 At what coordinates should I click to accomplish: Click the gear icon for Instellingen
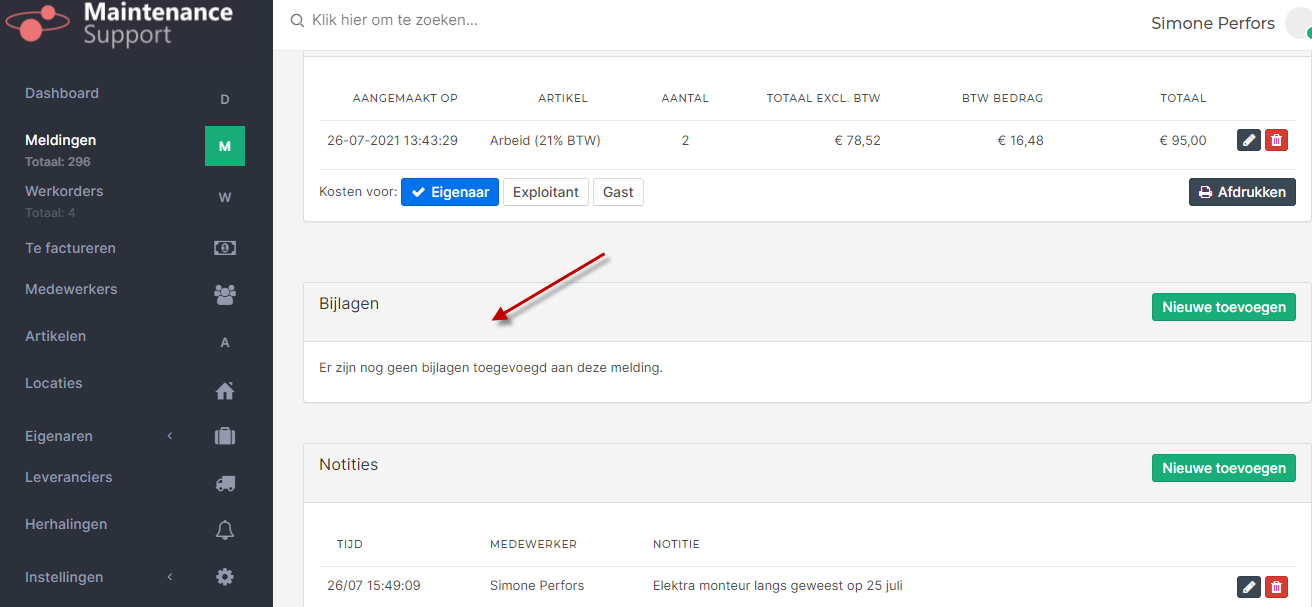click(x=225, y=577)
